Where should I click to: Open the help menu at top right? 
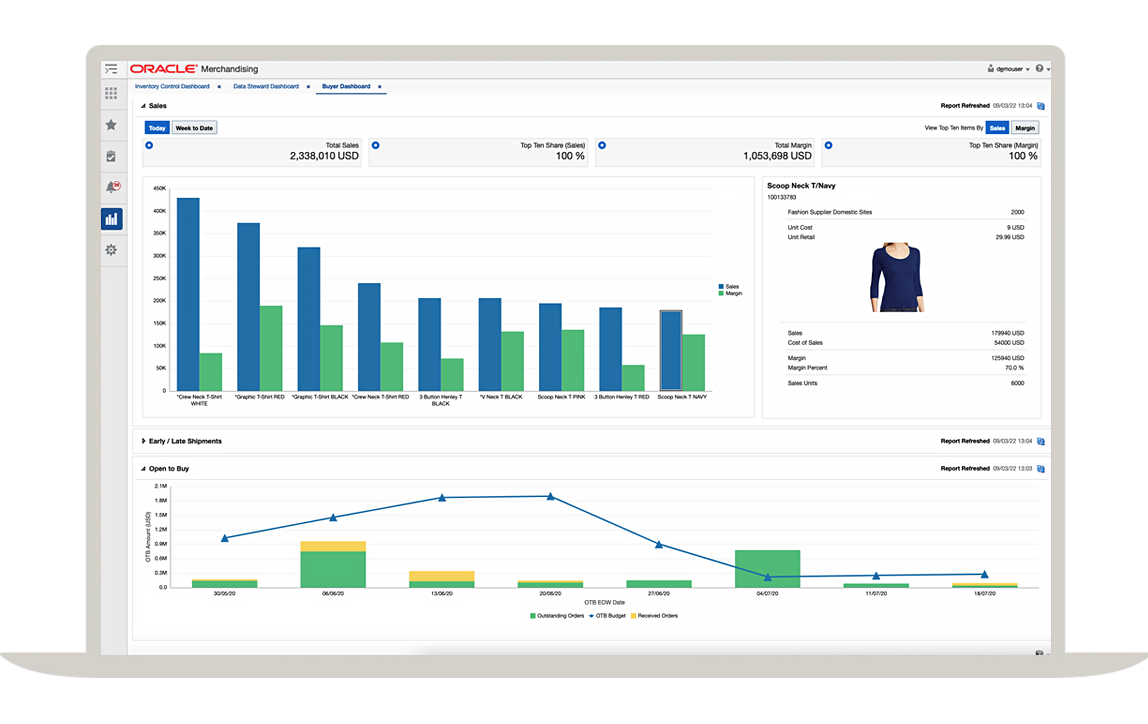point(1041,68)
